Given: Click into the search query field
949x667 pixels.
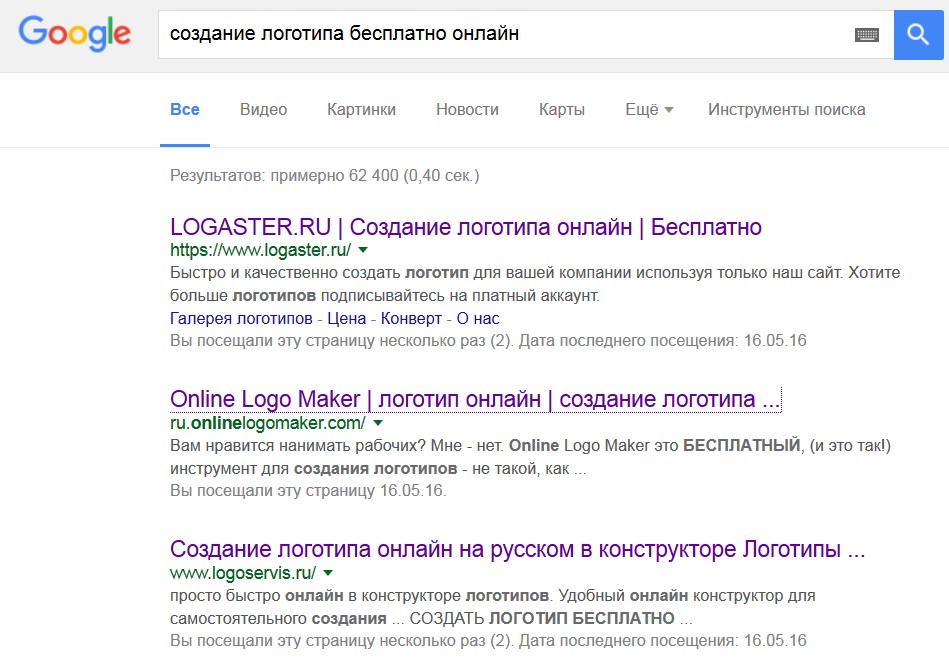Looking at the screenshot, I should (x=500, y=35).
